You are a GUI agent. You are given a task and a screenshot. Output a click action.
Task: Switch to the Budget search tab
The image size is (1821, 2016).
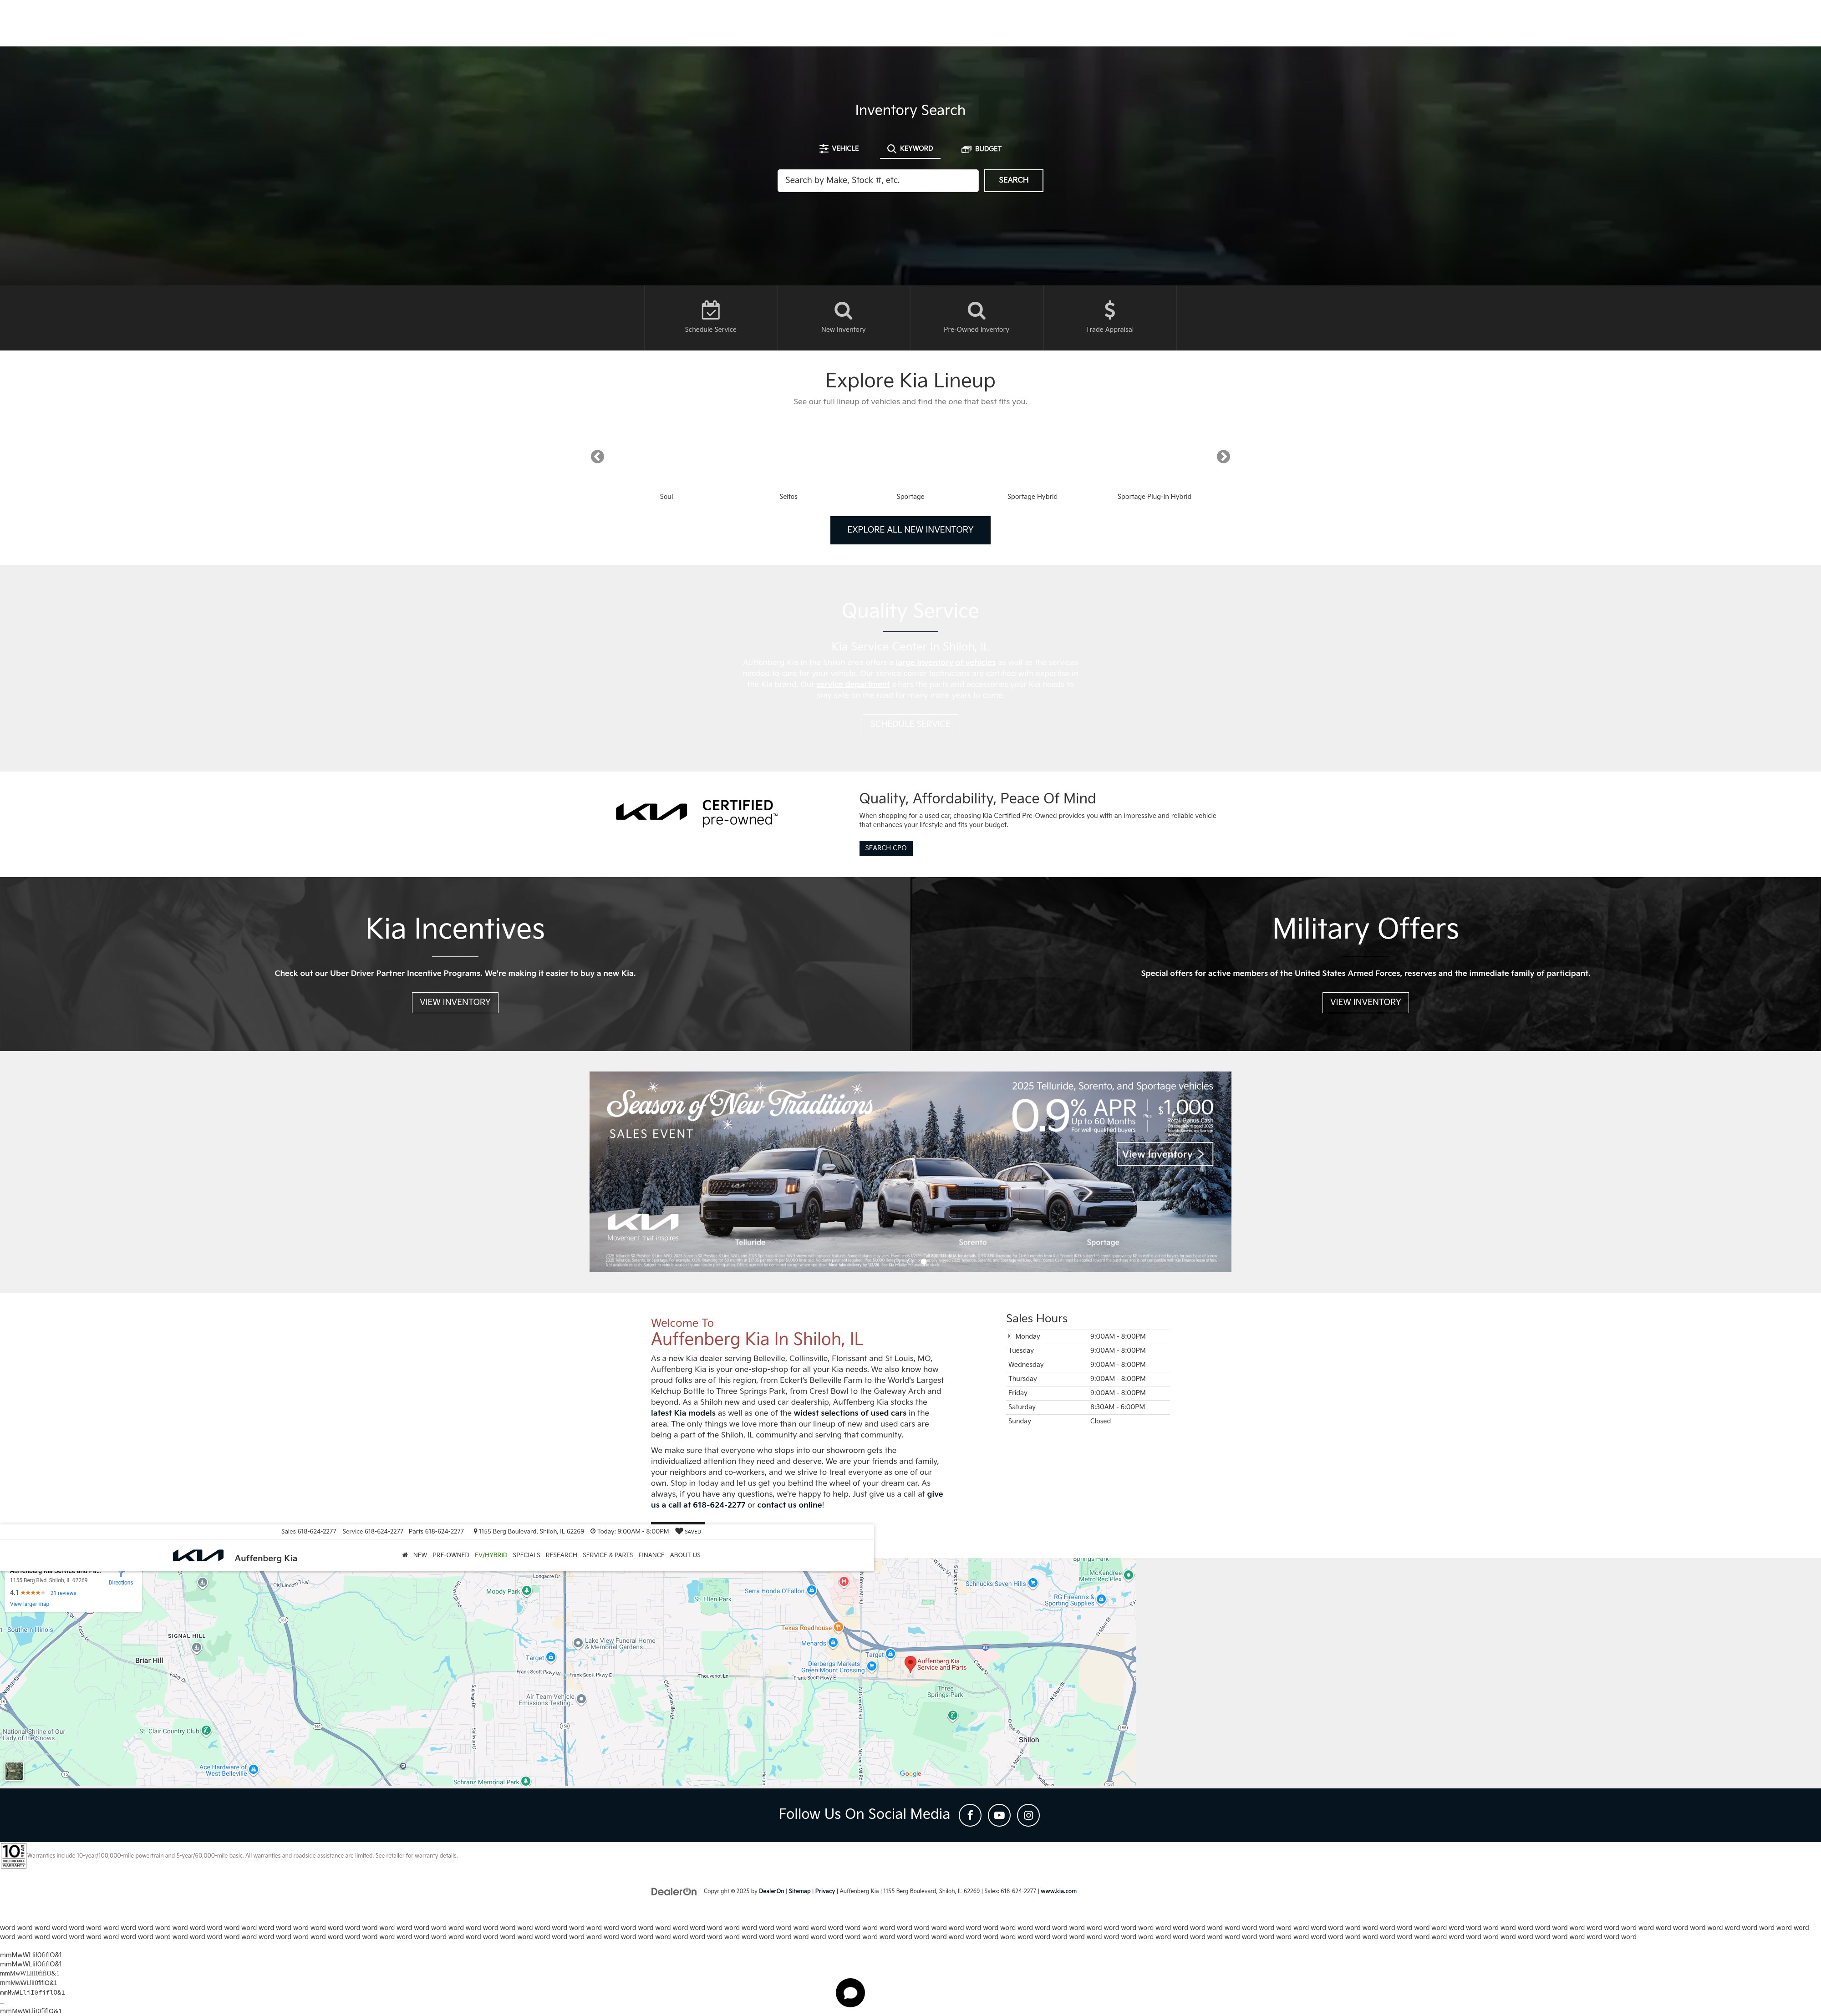(x=982, y=148)
